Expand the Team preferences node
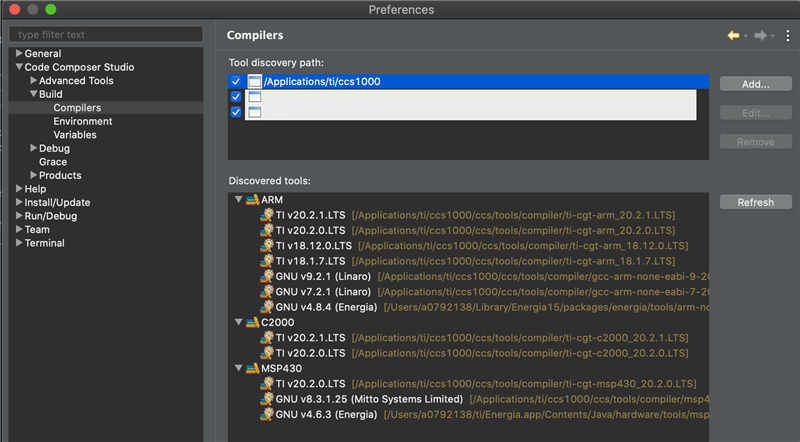800x442 pixels. pyautogui.click(x=19, y=229)
